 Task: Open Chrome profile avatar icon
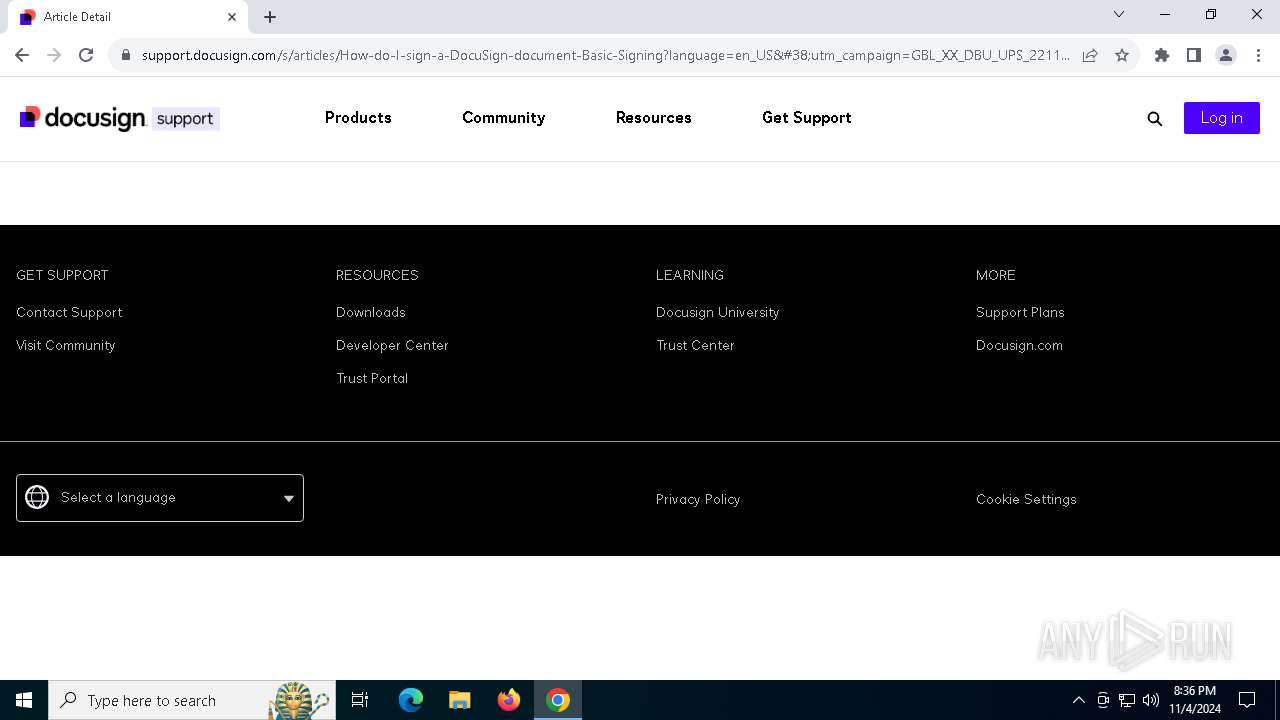click(x=1226, y=55)
